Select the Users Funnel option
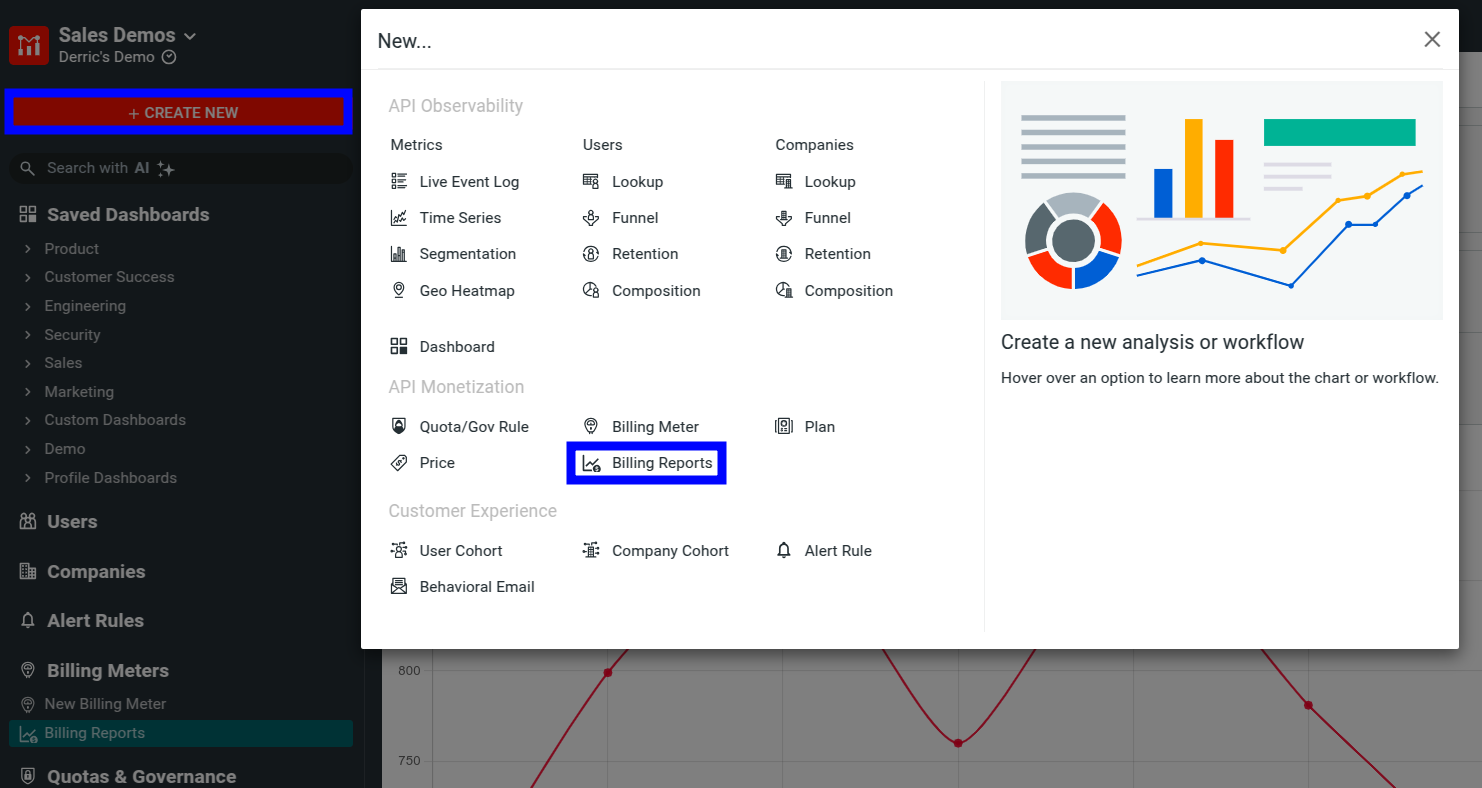 634,217
